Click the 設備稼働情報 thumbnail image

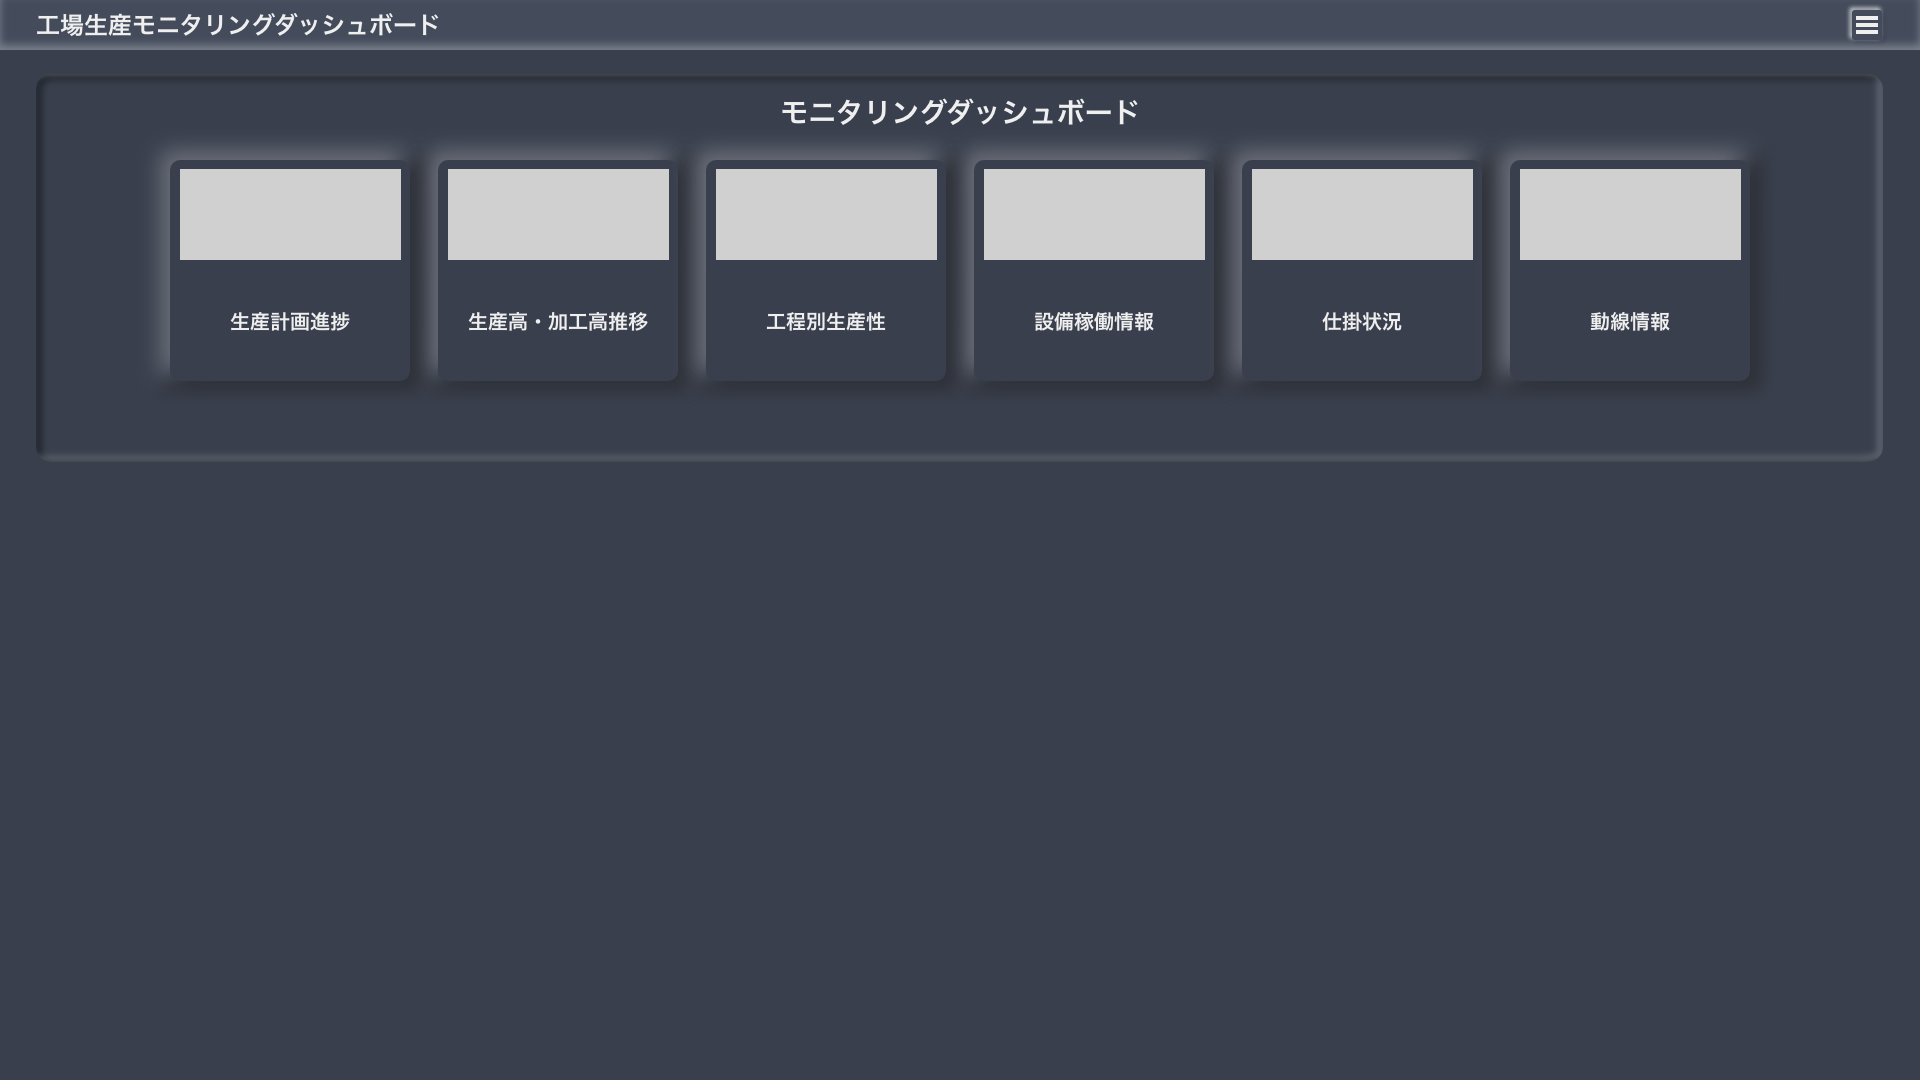click(1093, 213)
